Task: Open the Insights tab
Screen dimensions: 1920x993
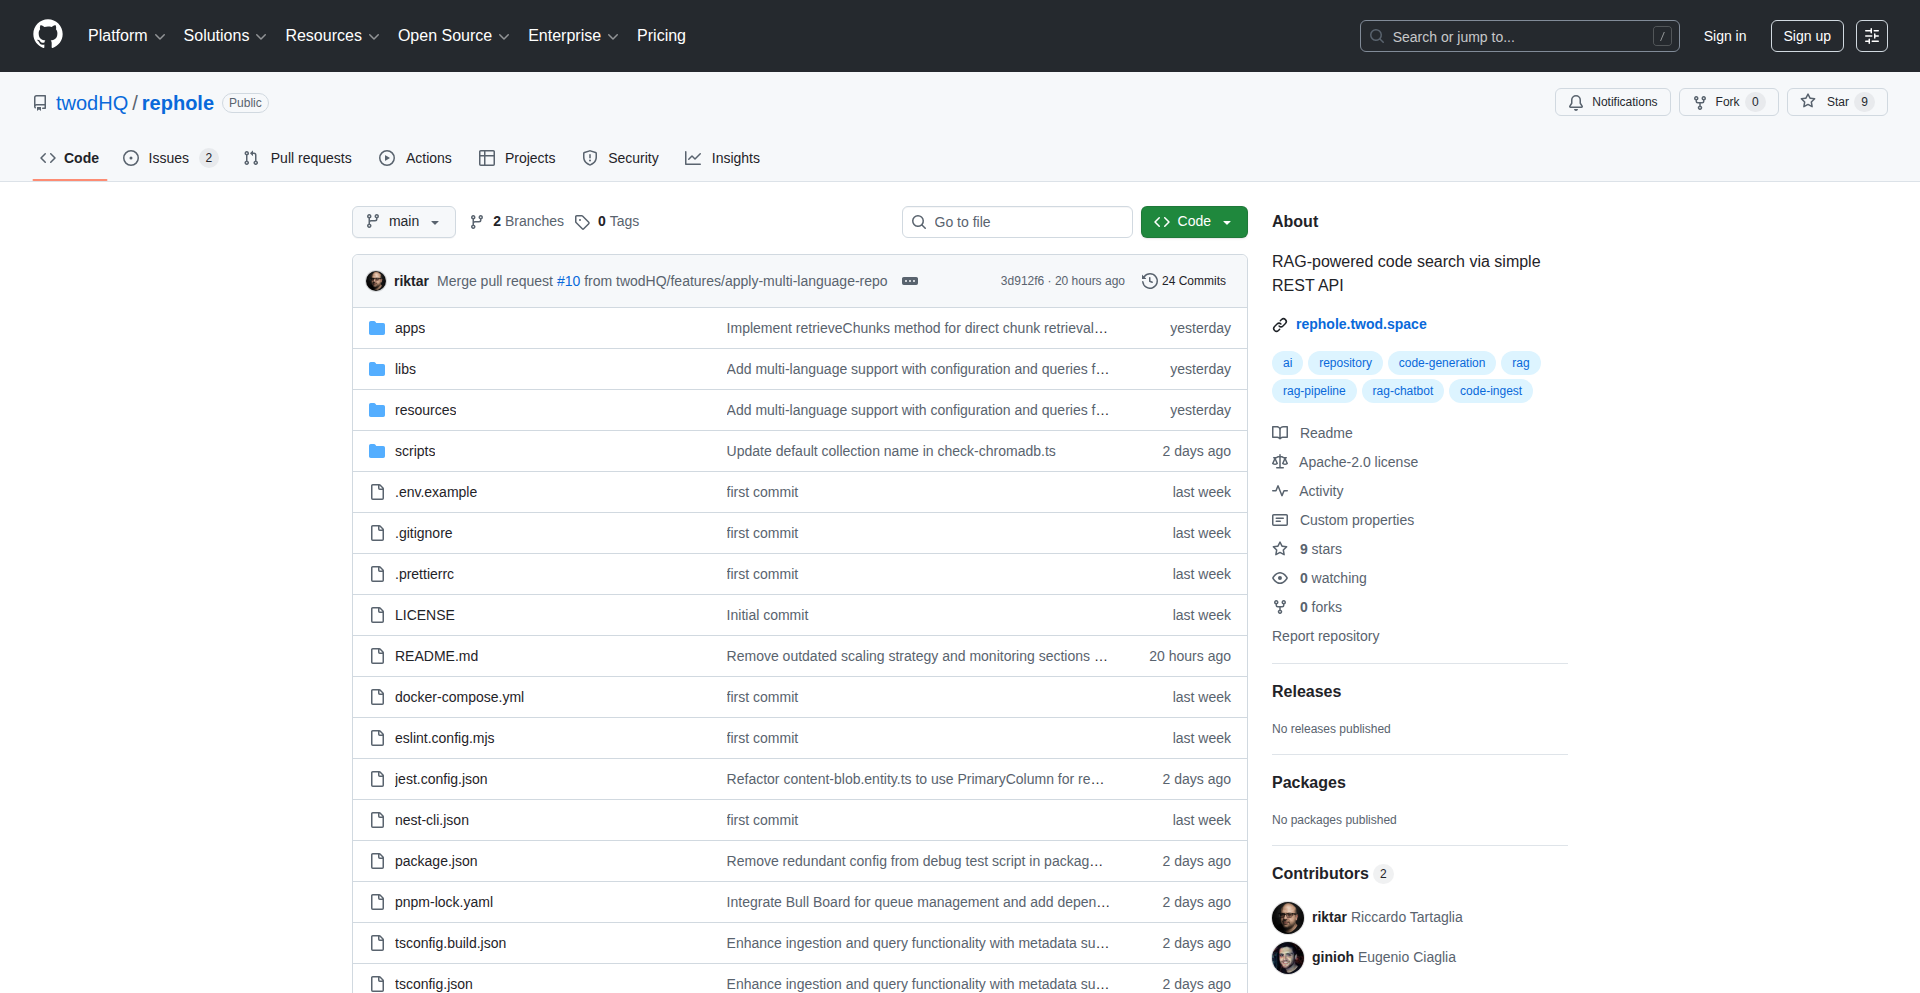Action: [x=723, y=158]
